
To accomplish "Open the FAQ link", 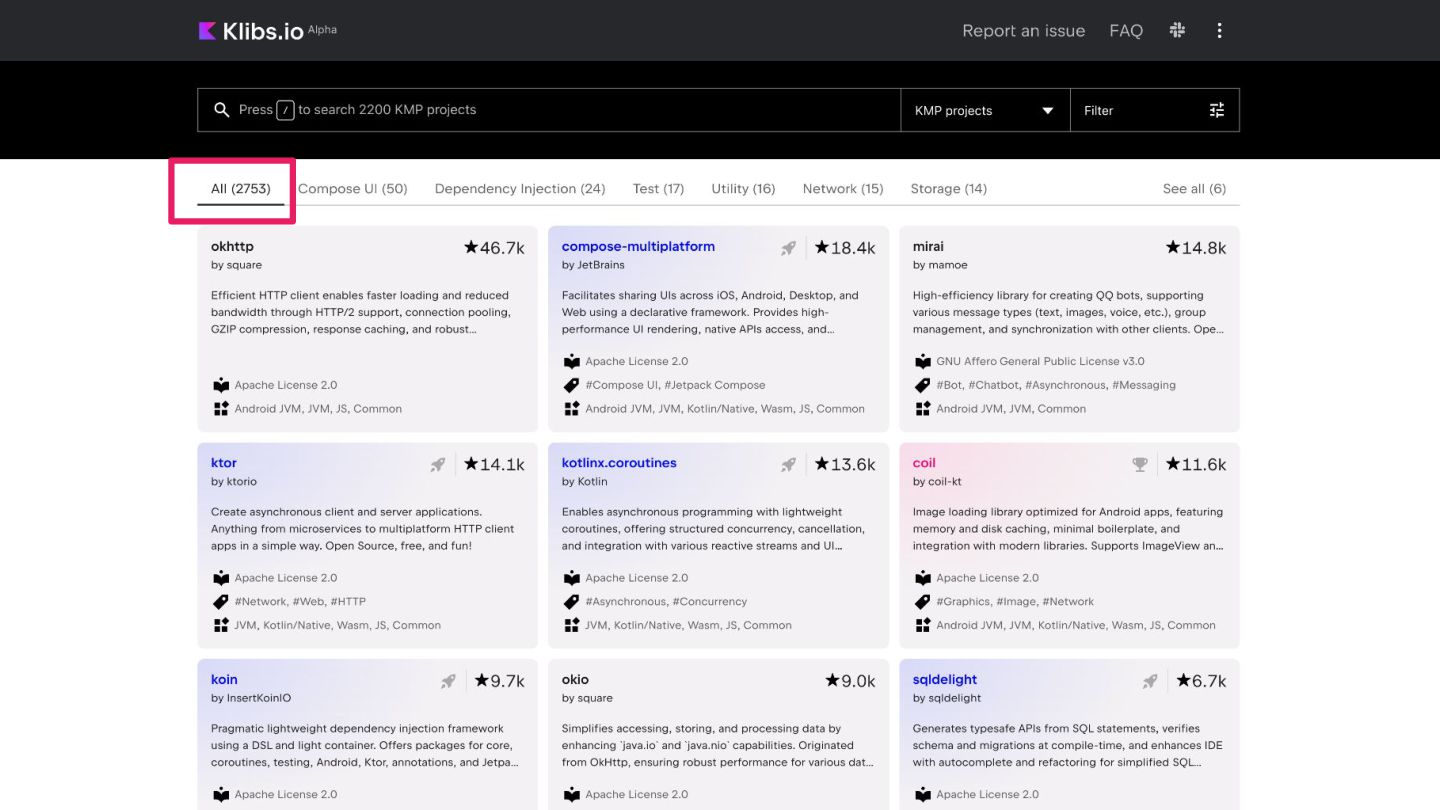I will click(x=1126, y=31).
